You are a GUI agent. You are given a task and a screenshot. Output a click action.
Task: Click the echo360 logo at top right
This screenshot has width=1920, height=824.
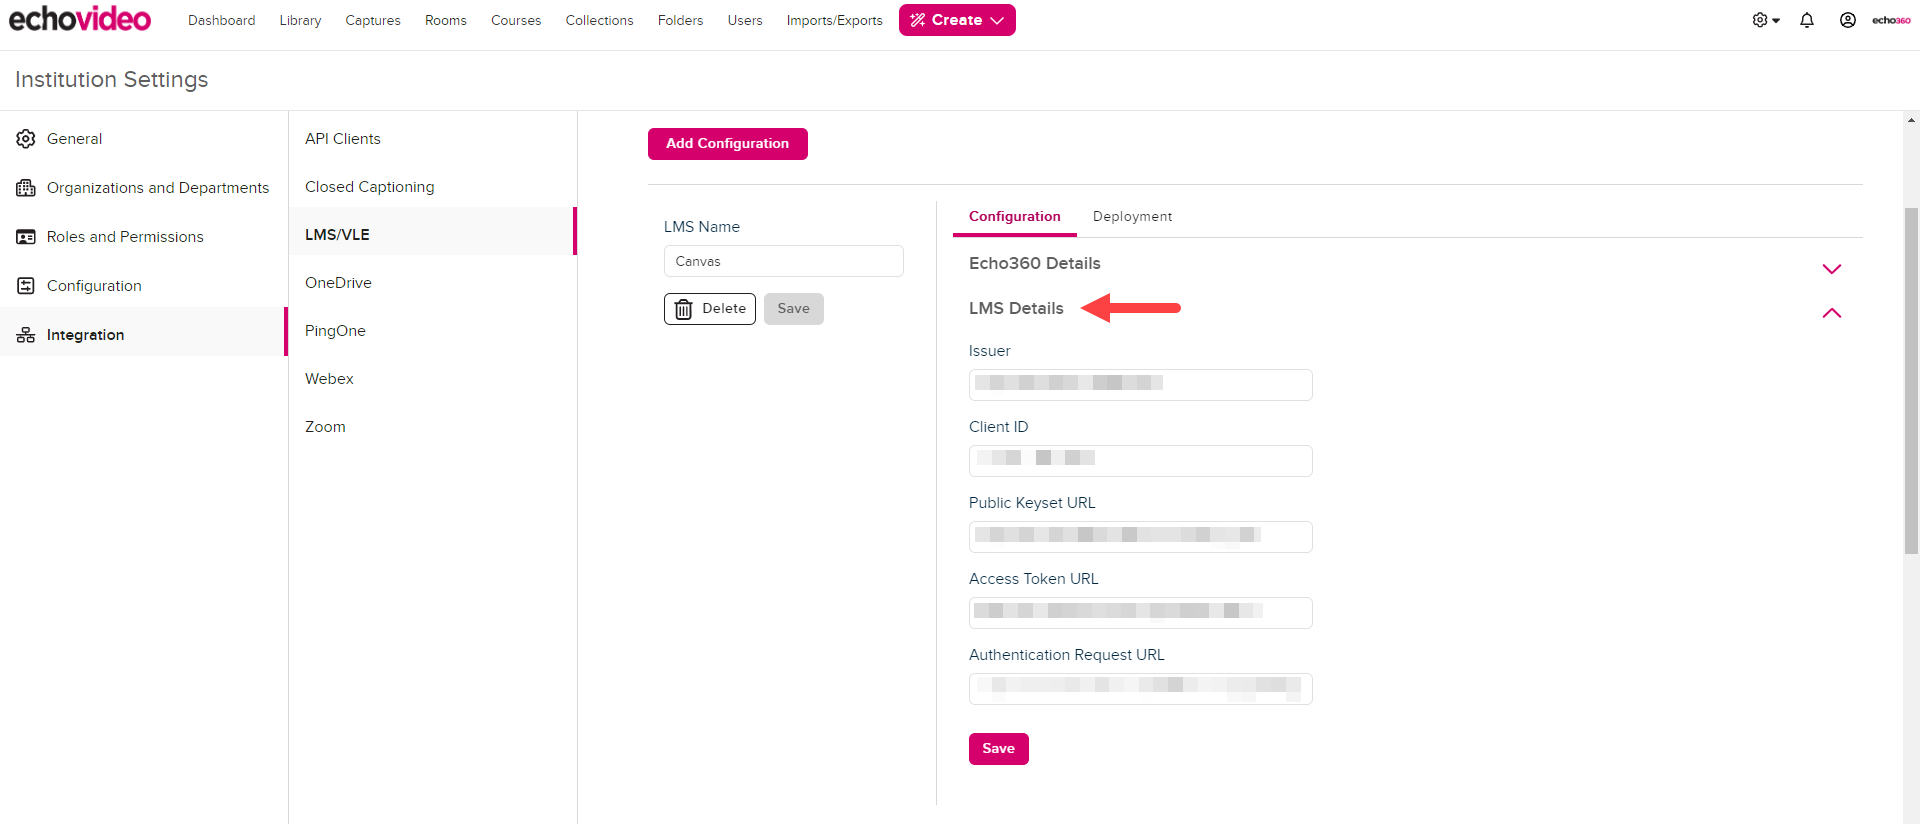pos(1891,20)
